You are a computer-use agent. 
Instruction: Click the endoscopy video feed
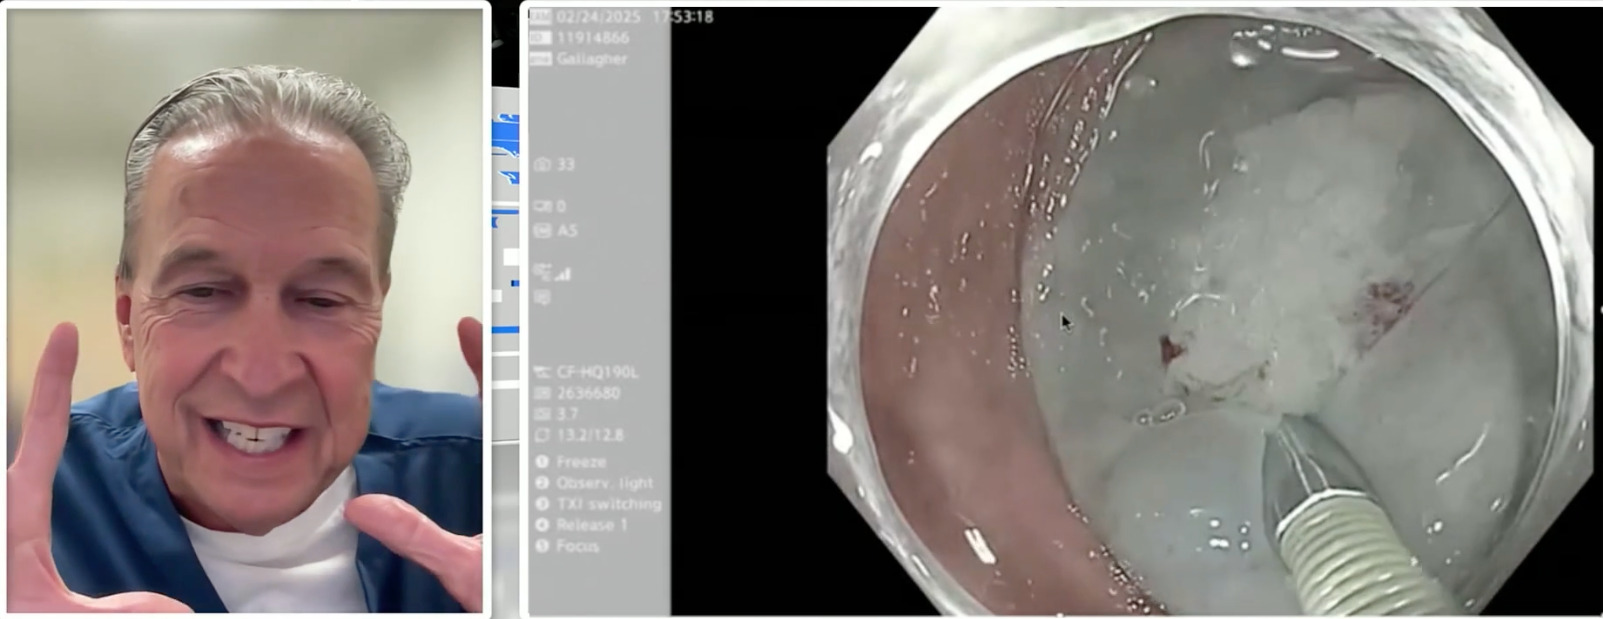click(x=1210, y=310)
